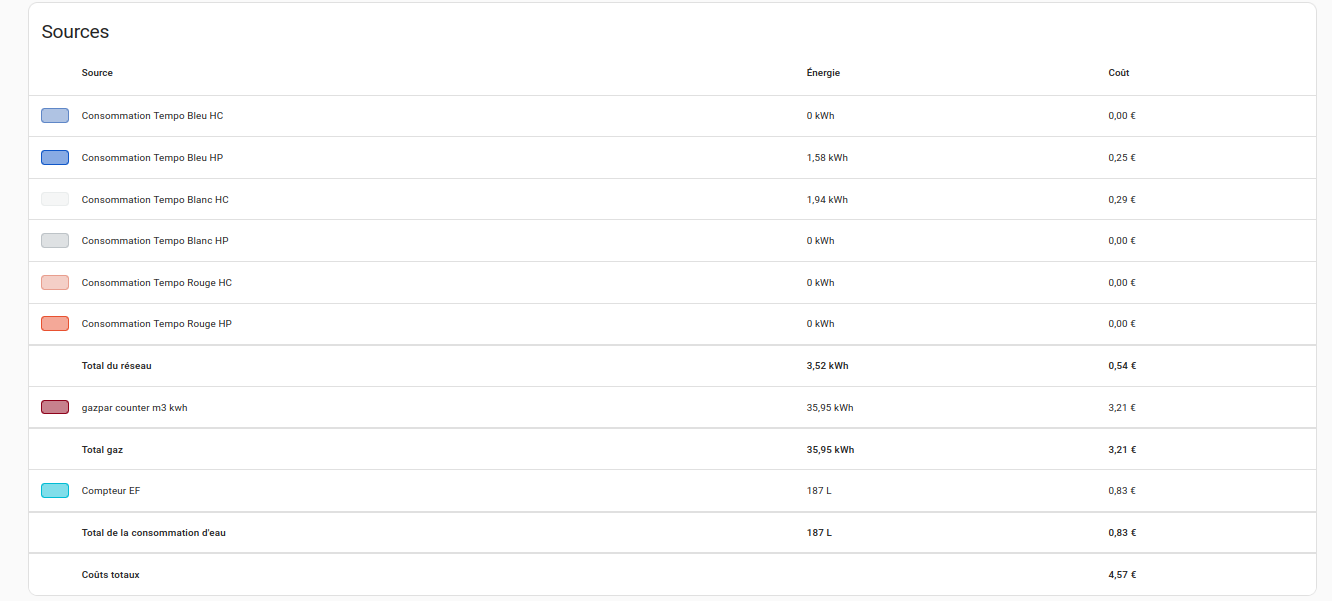Click the Compteur EF cyan swatch
Screen dimensions: 1332x601
click(x=55, y=491)
